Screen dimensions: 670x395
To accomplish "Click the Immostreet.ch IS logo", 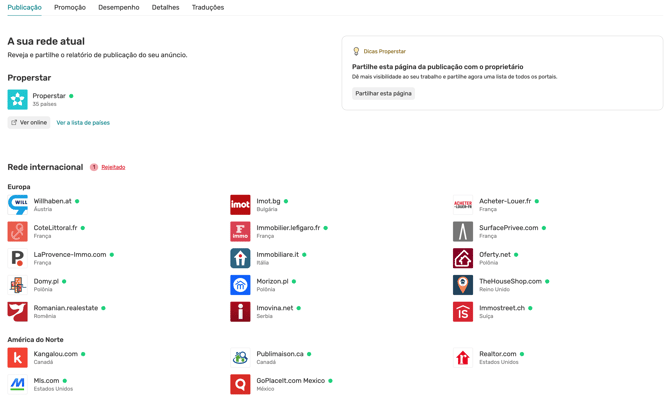I will click(x=463, y=312).
